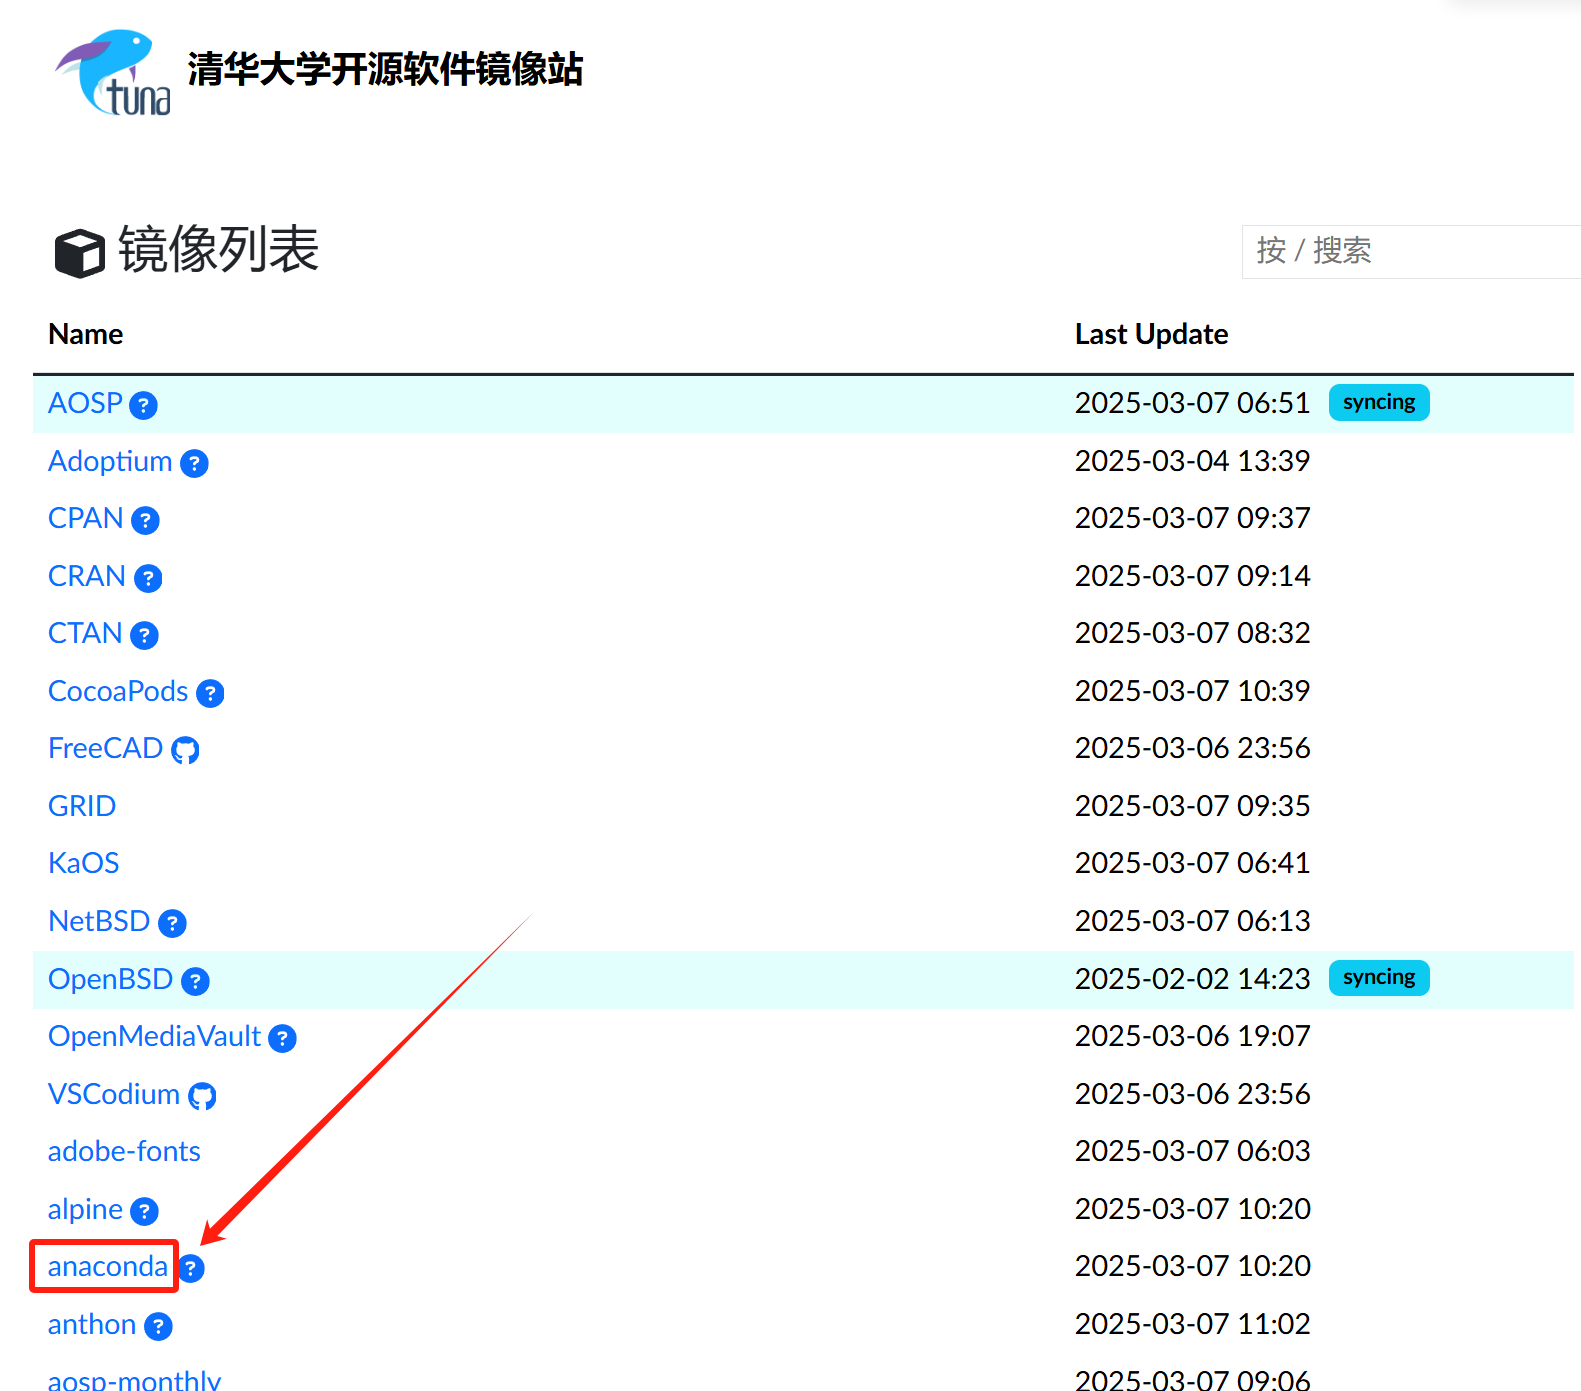Select the VSCodium date 2025-03-06 23:56

coord(1192,1094)
